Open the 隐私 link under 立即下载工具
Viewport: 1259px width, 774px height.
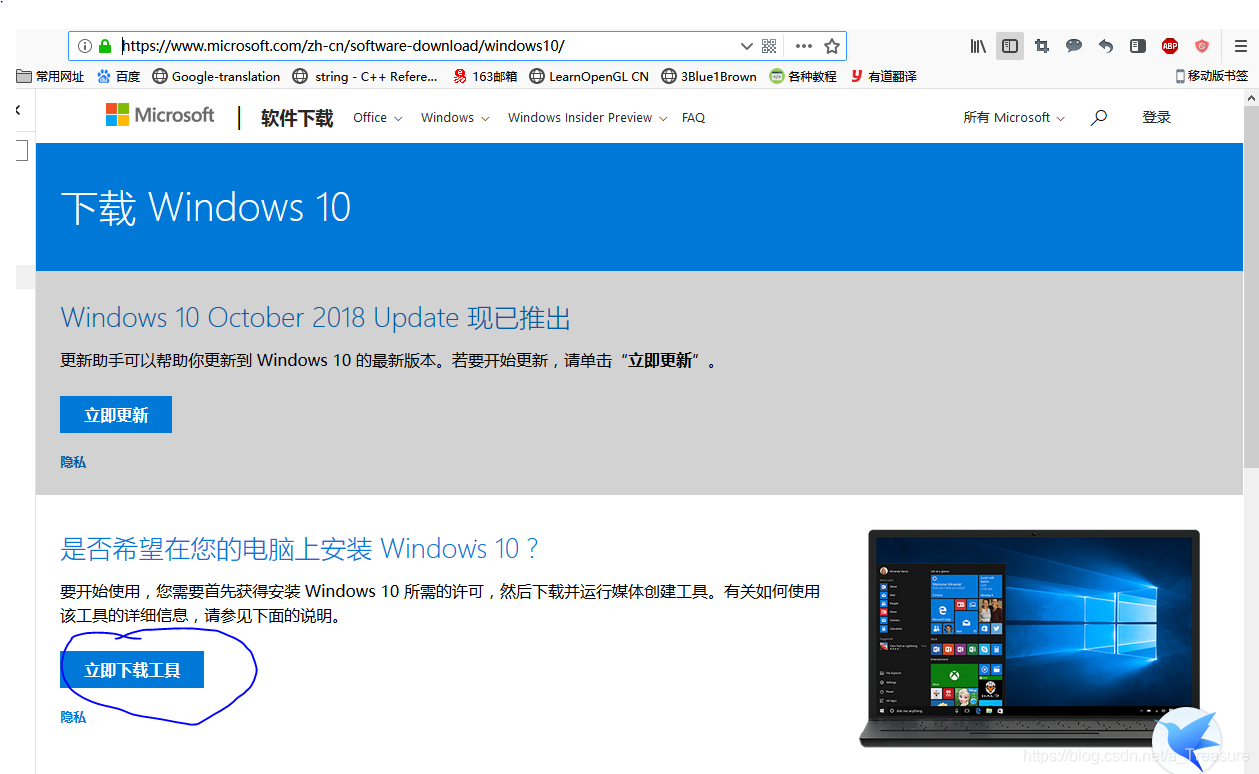click(73, 717)
